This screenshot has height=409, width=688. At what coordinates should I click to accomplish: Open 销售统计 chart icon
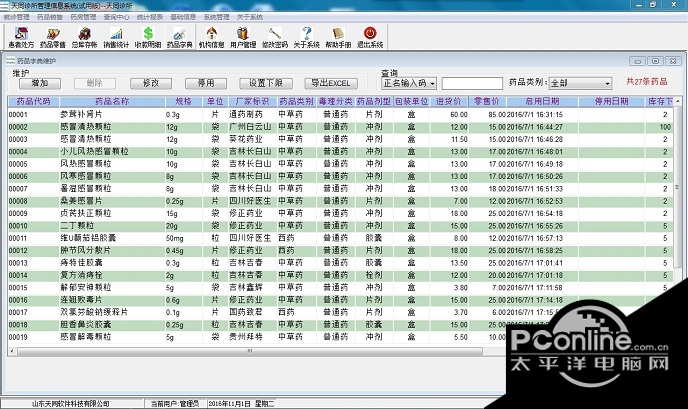(x=116, y=37)
